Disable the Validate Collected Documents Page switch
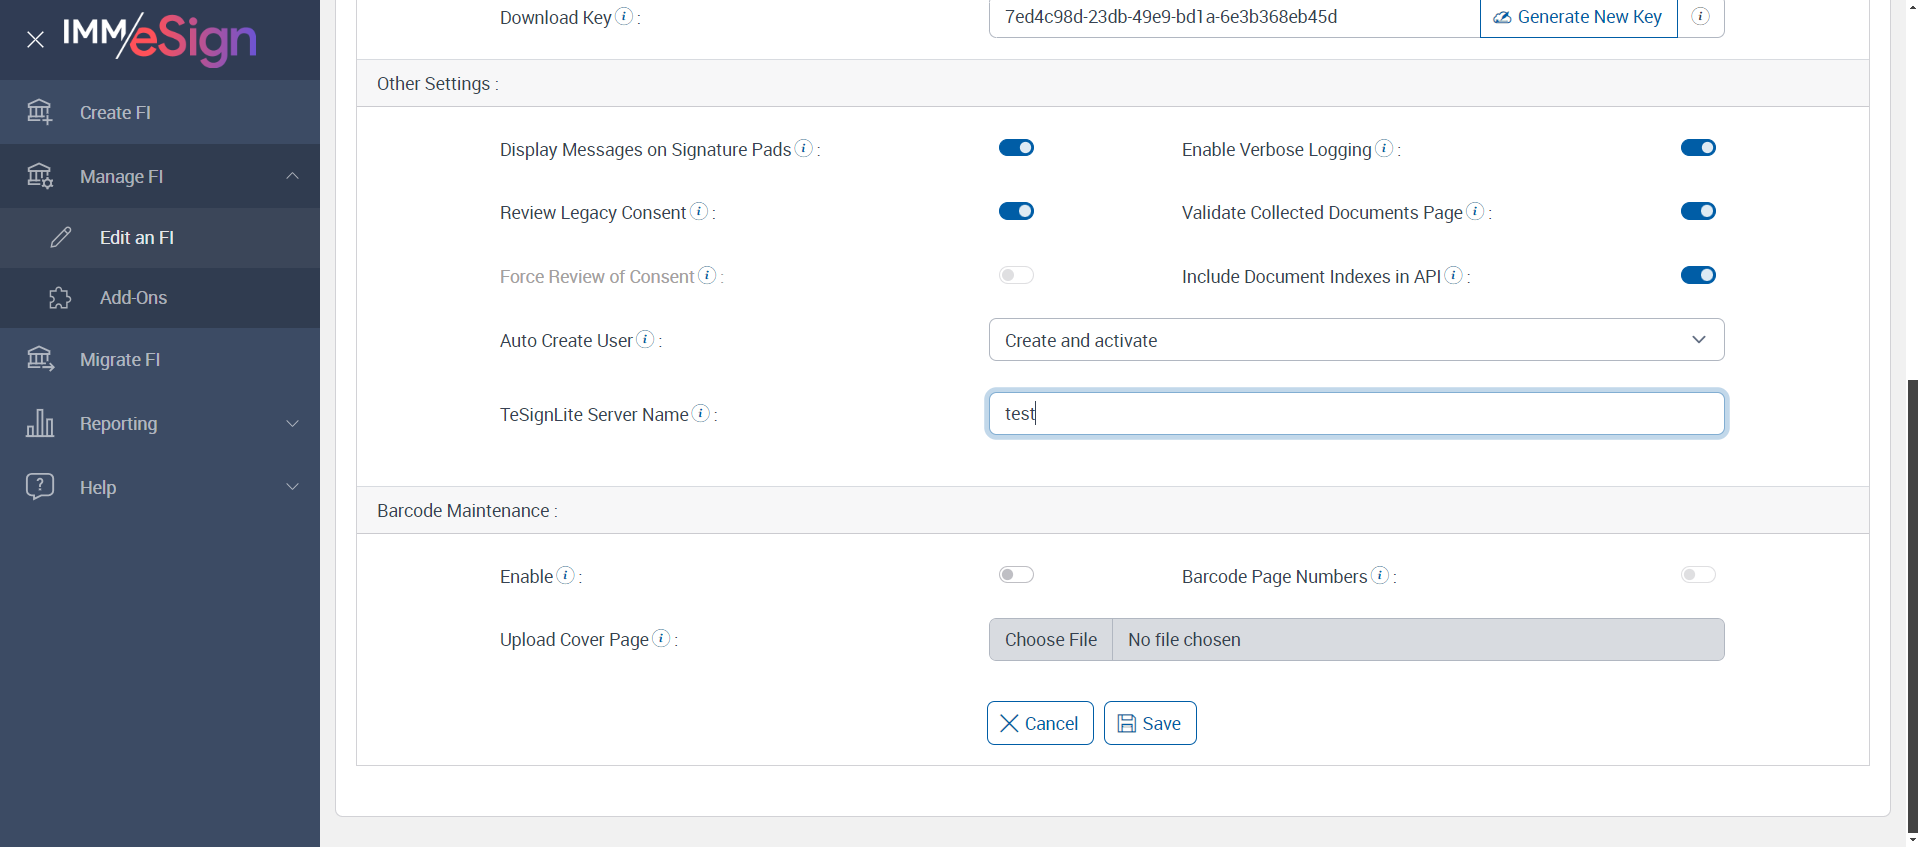1920x847 pixels. point(1697,211)
